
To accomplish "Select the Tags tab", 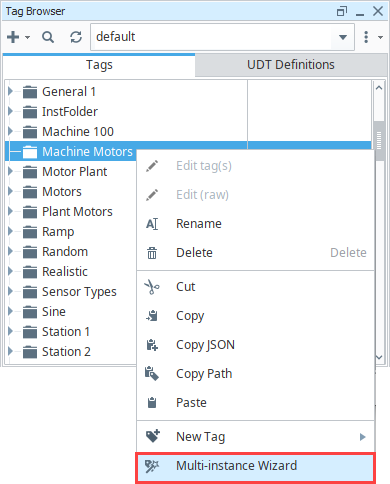I will coord(99,65).
